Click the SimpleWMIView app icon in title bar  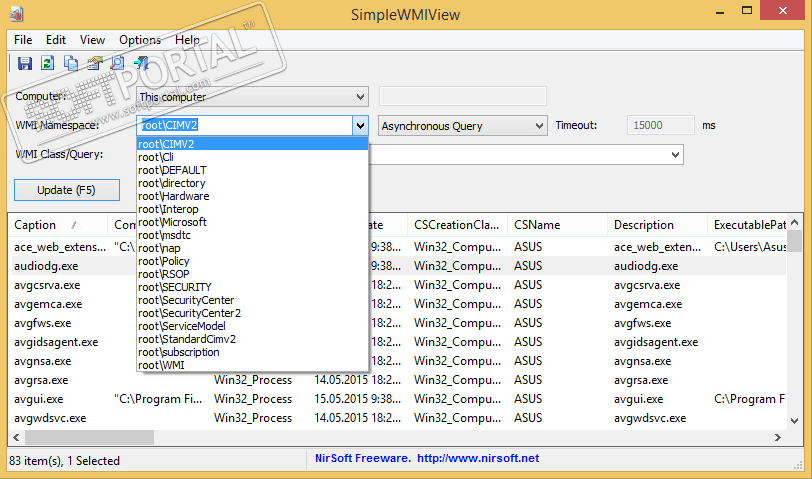pyautogui.click(x=17, y=13)
